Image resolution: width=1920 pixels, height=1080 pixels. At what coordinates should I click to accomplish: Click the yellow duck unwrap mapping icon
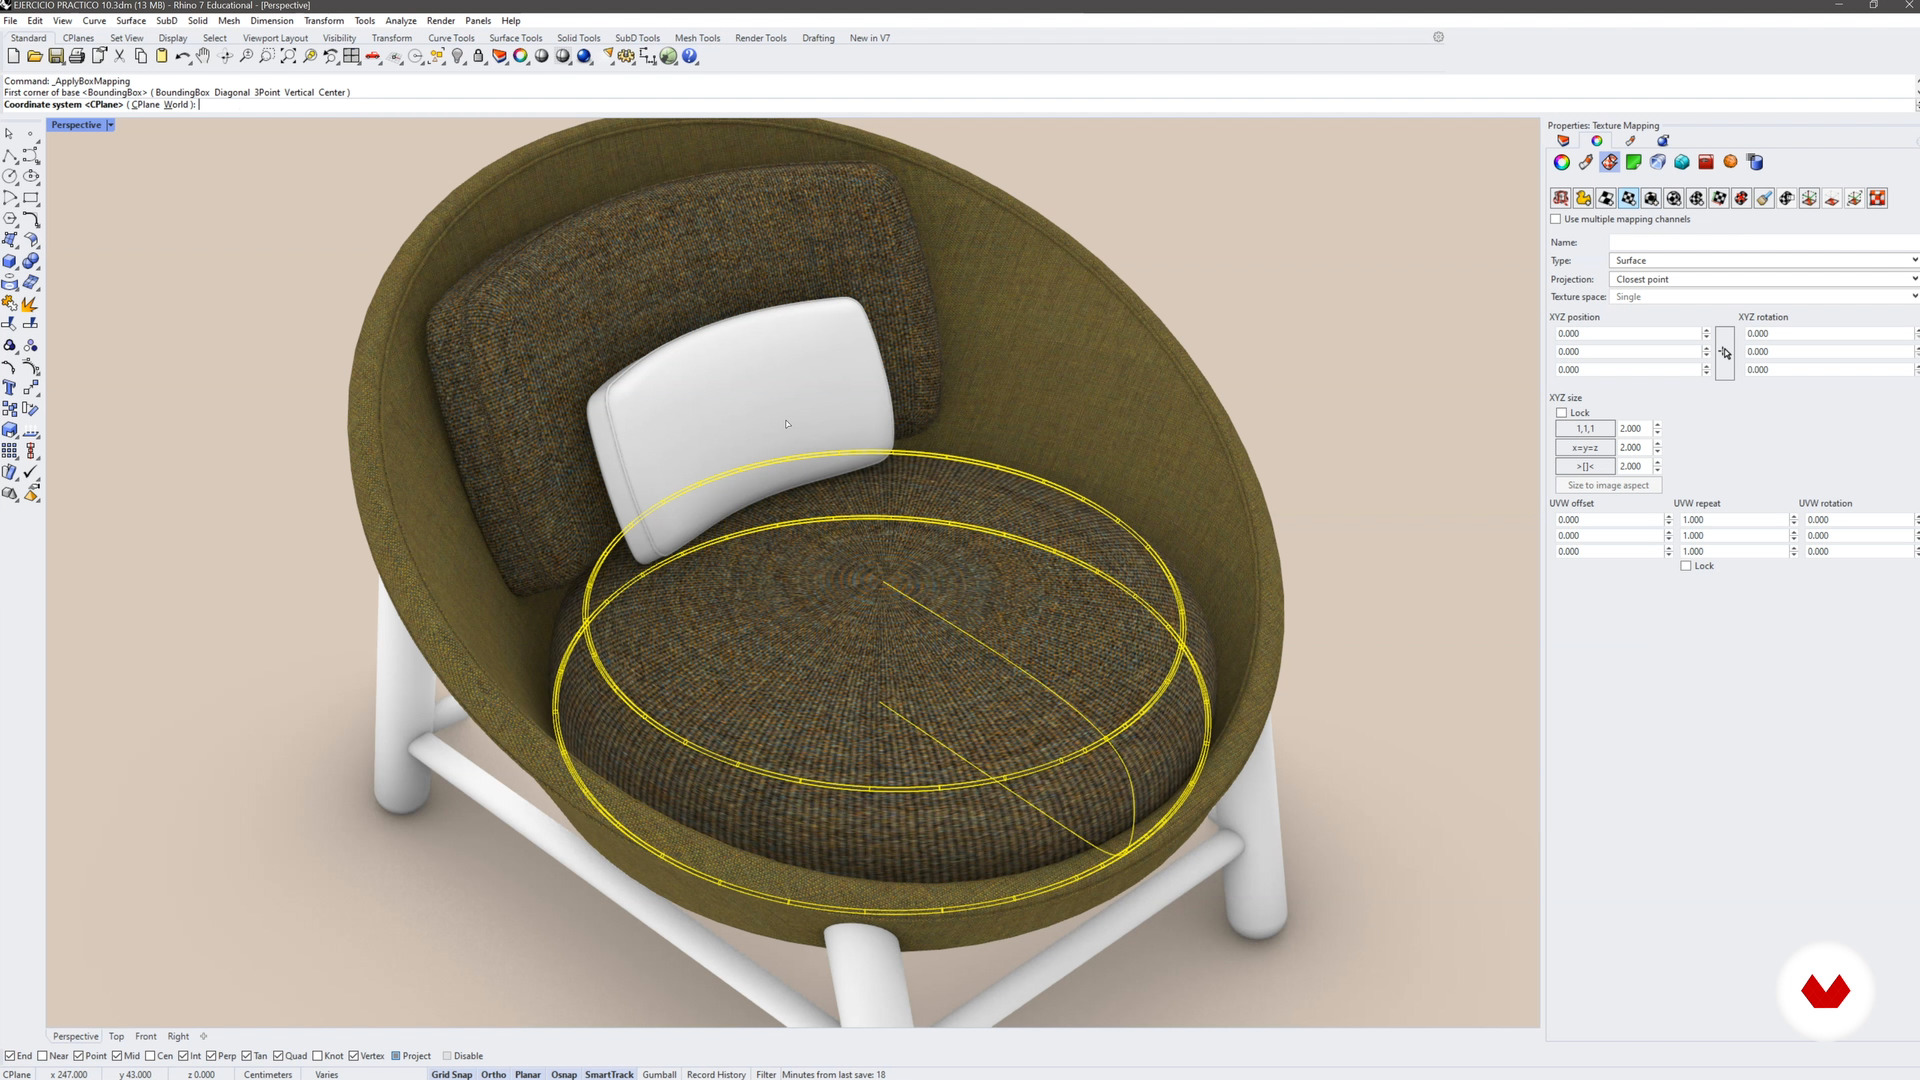(1583, 198)
